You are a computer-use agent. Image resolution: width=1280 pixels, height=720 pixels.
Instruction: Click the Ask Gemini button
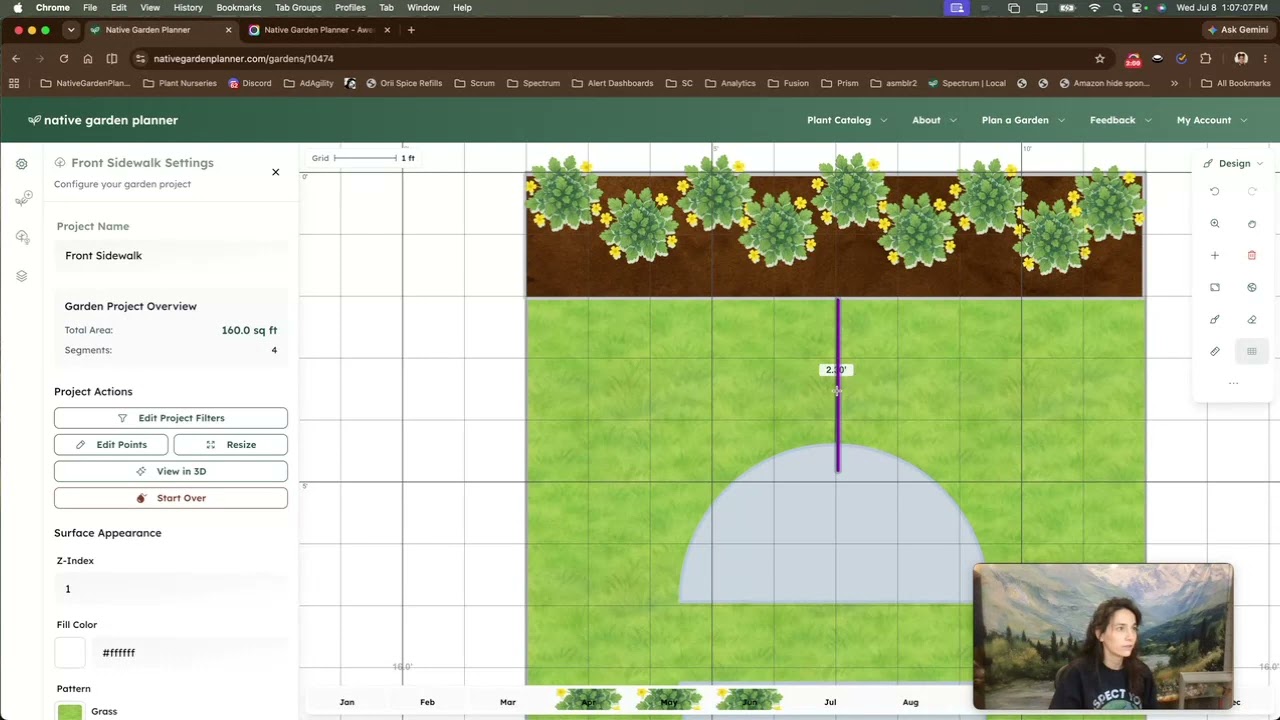(1238, 30)
